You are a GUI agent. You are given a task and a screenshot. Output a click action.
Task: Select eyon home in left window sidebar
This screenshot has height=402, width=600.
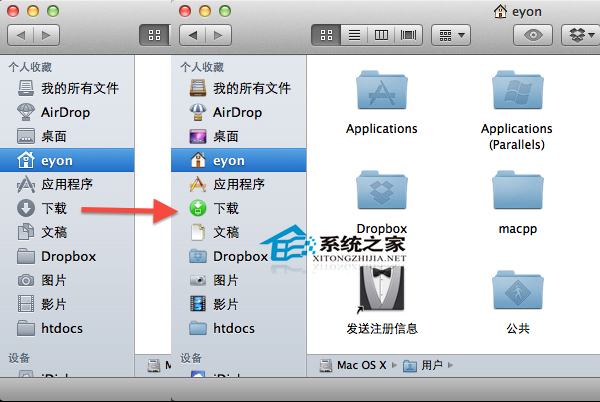pos(67,160)
